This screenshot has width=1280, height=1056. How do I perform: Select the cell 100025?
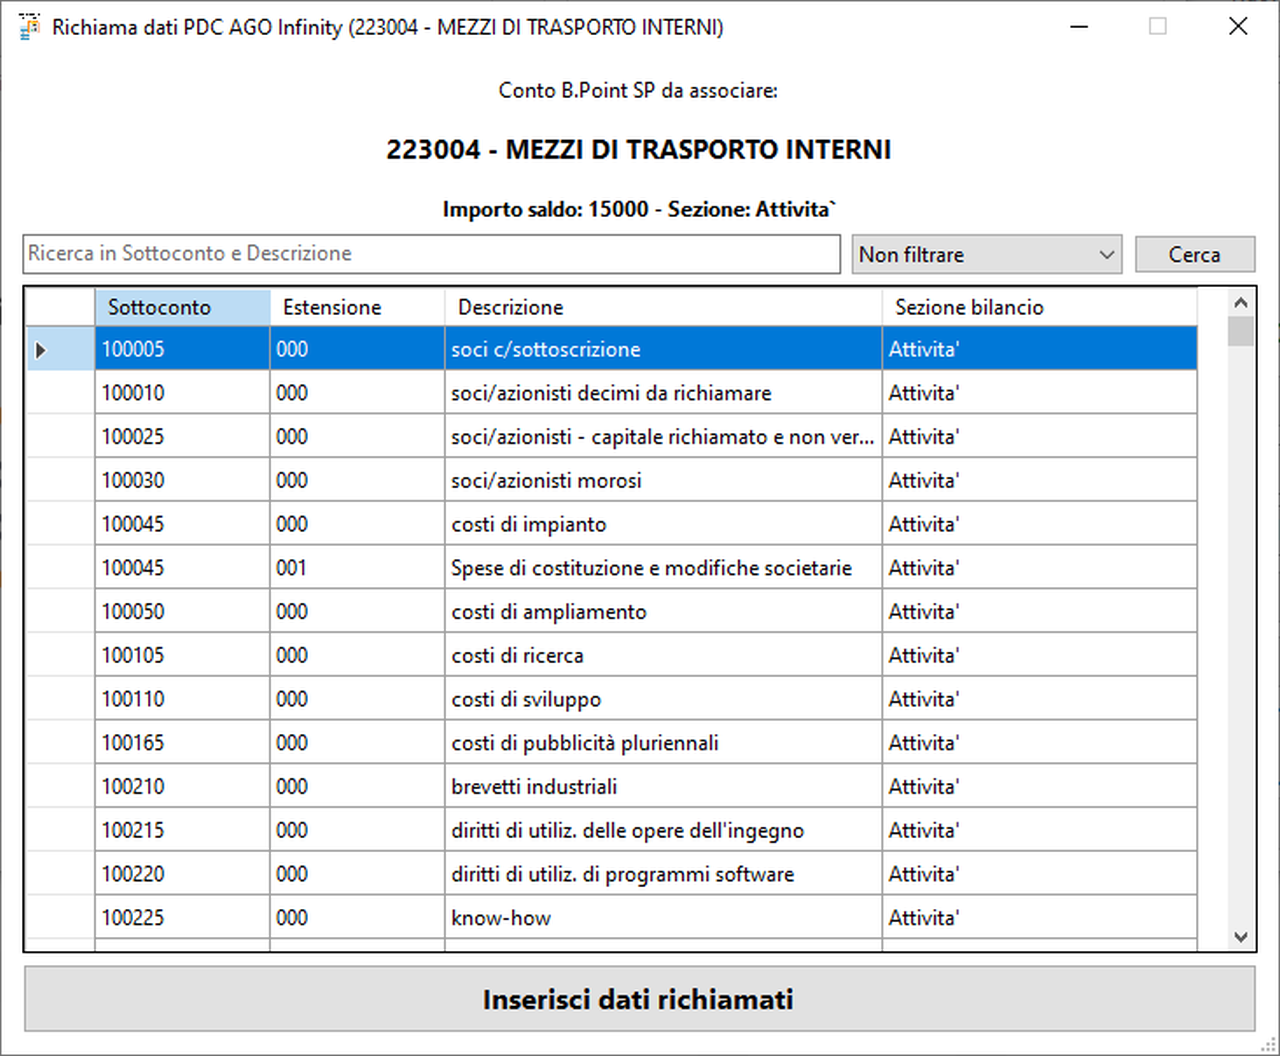[183, 437]
